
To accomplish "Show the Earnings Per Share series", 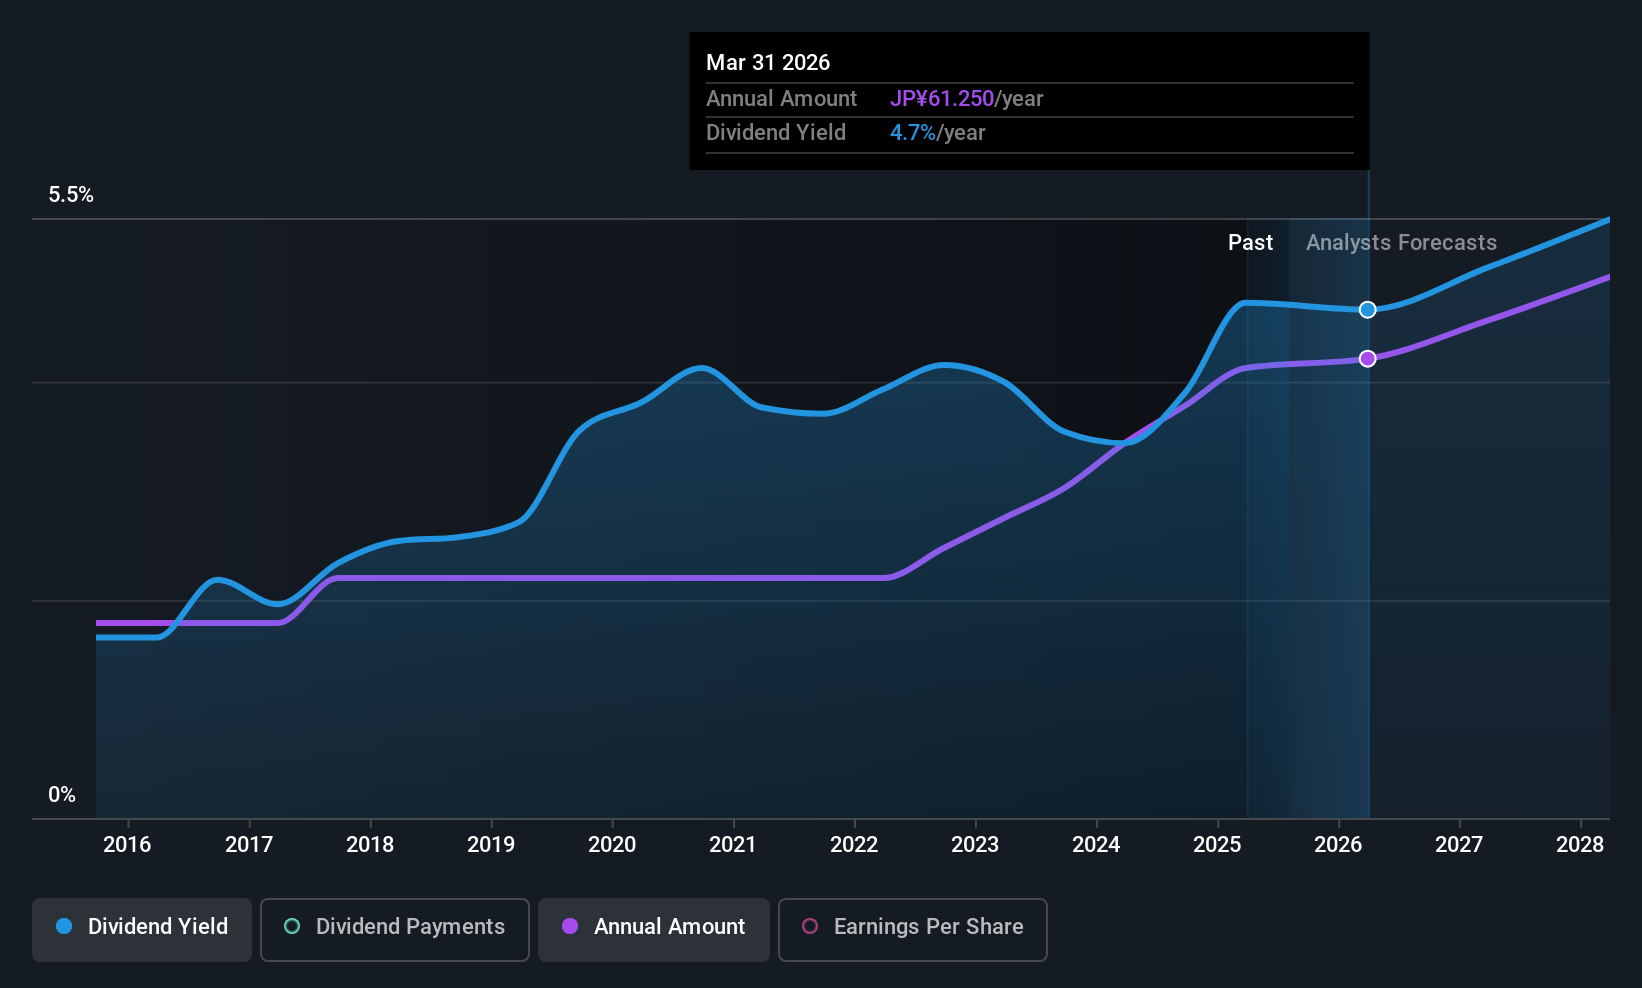I will (x=912, y=929).
